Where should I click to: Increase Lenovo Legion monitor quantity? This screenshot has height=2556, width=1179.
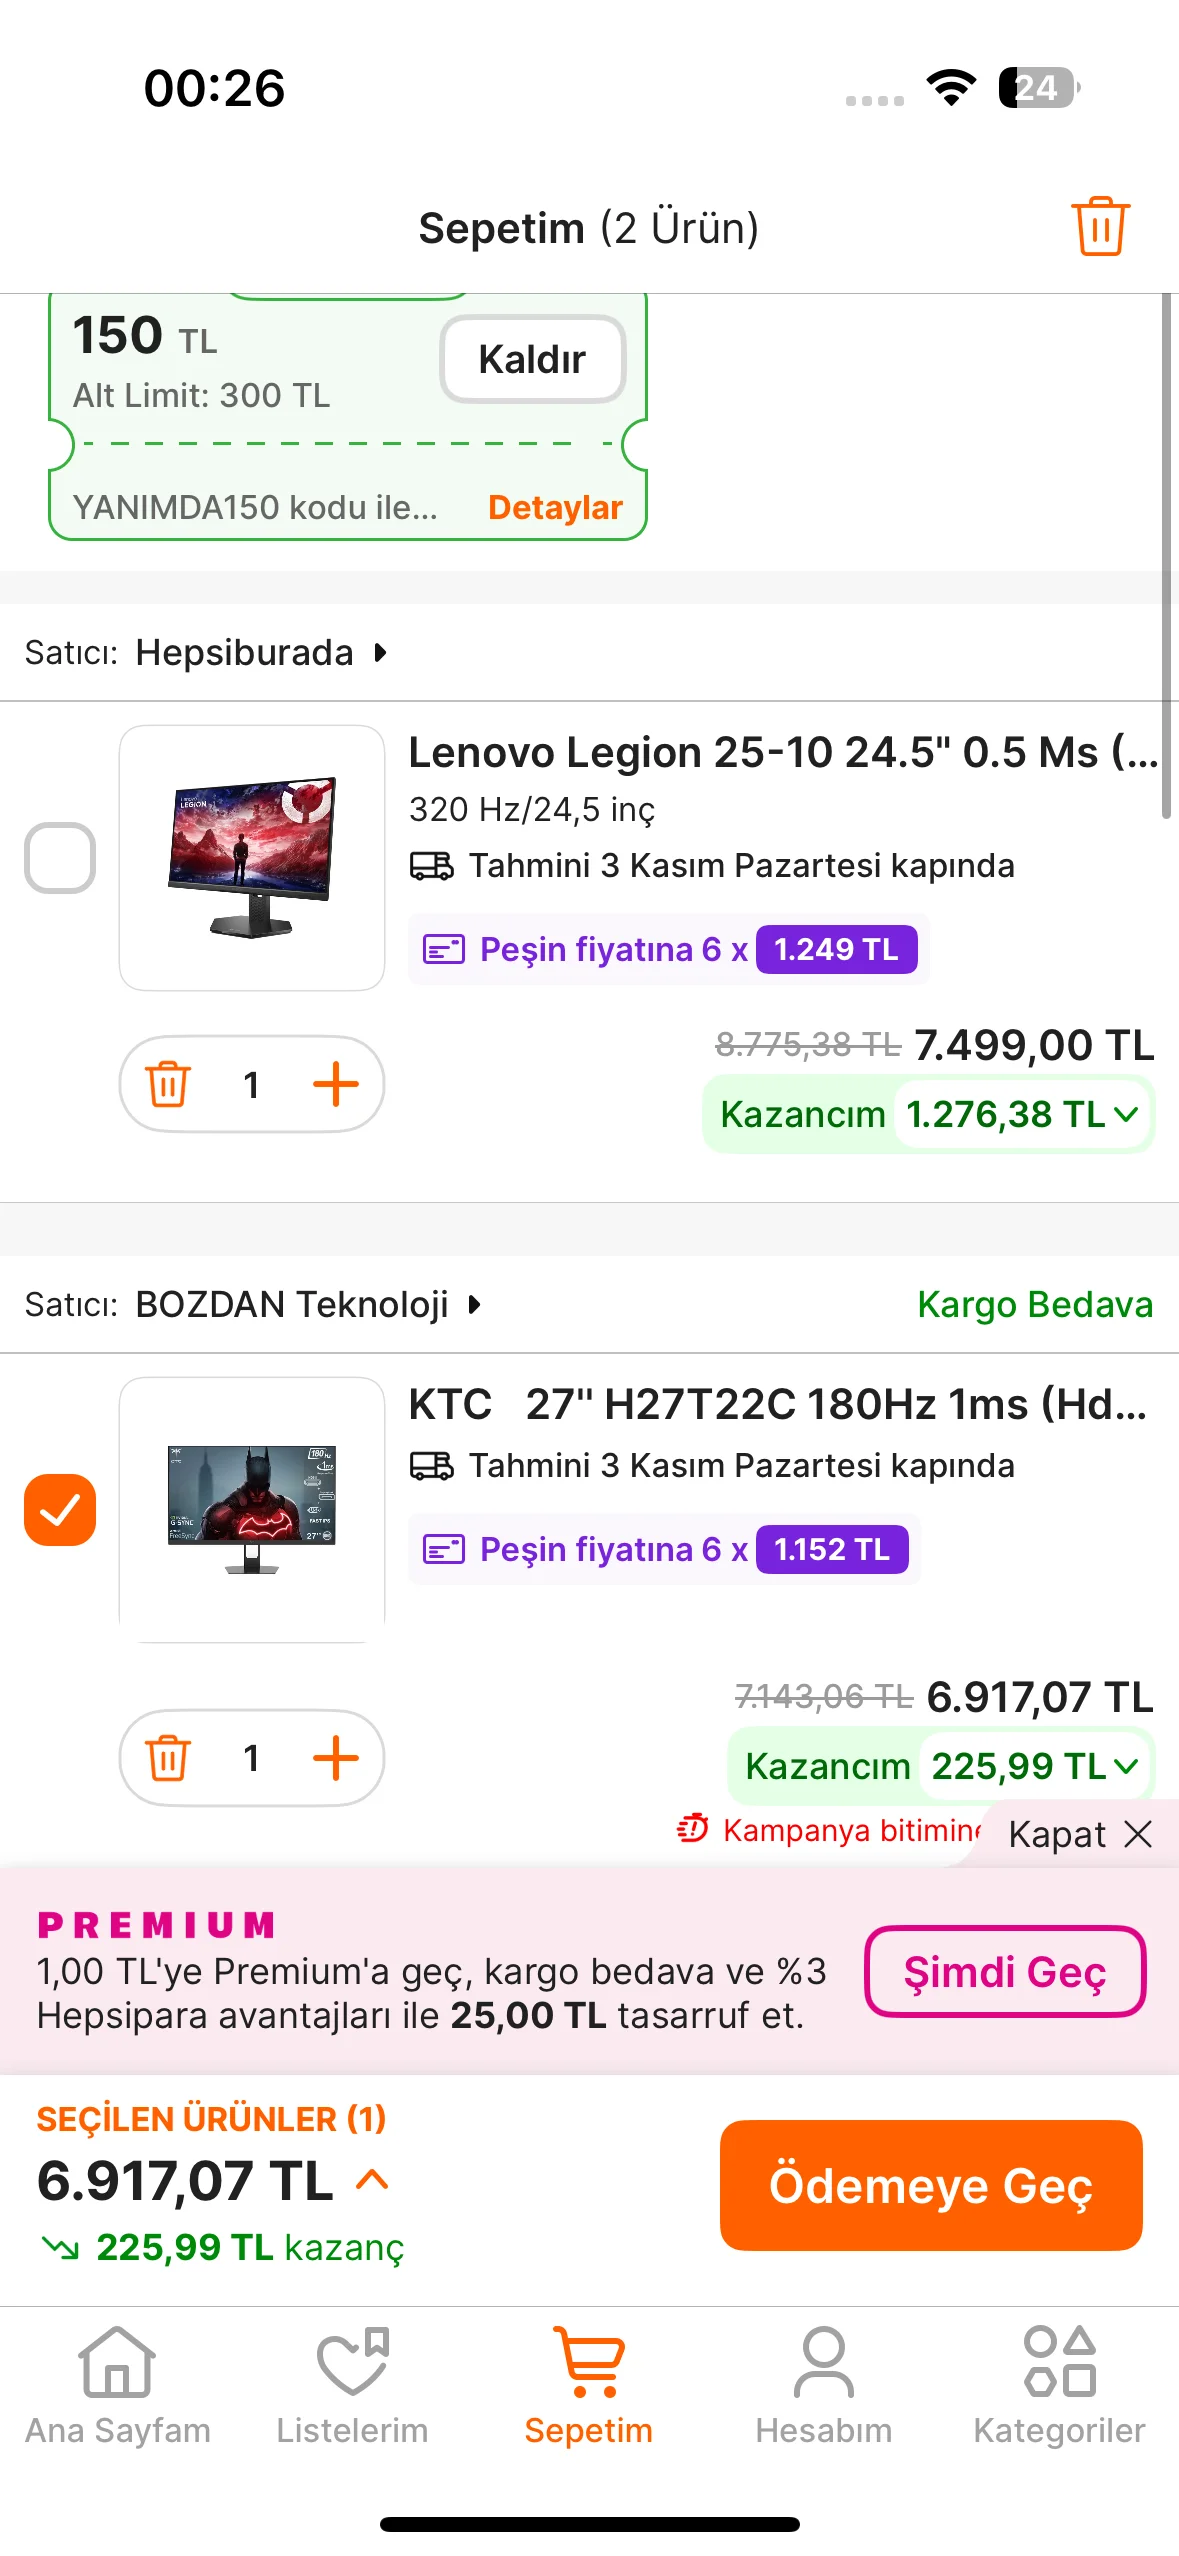335,1084
